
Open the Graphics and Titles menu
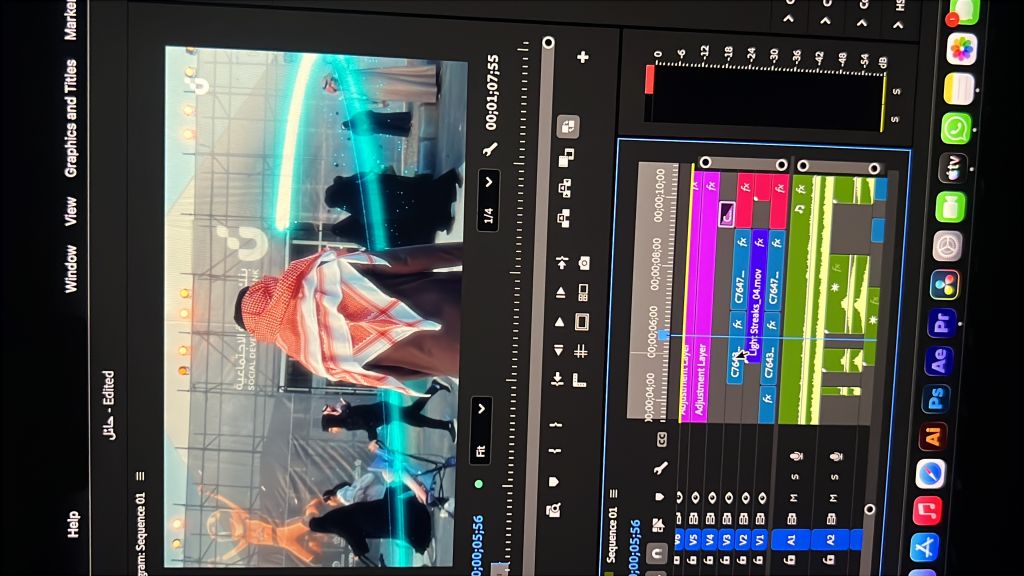[71, 118]
